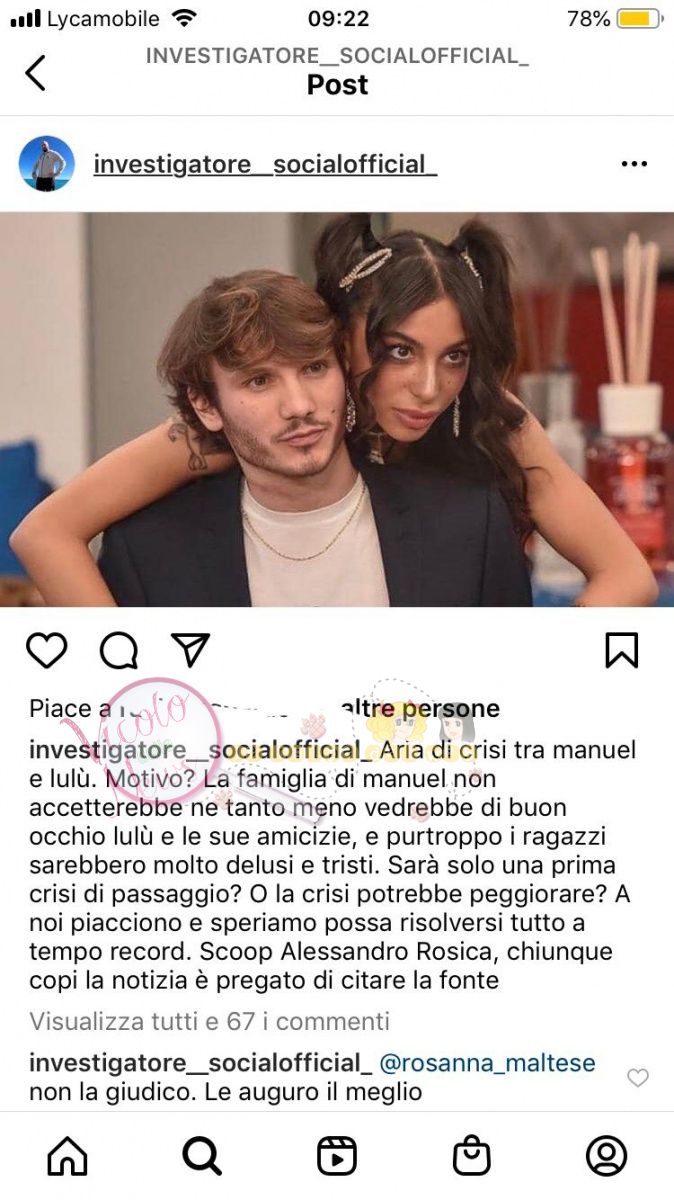
Task: Open the Profile tab
Action: [x=606, y=1156]
